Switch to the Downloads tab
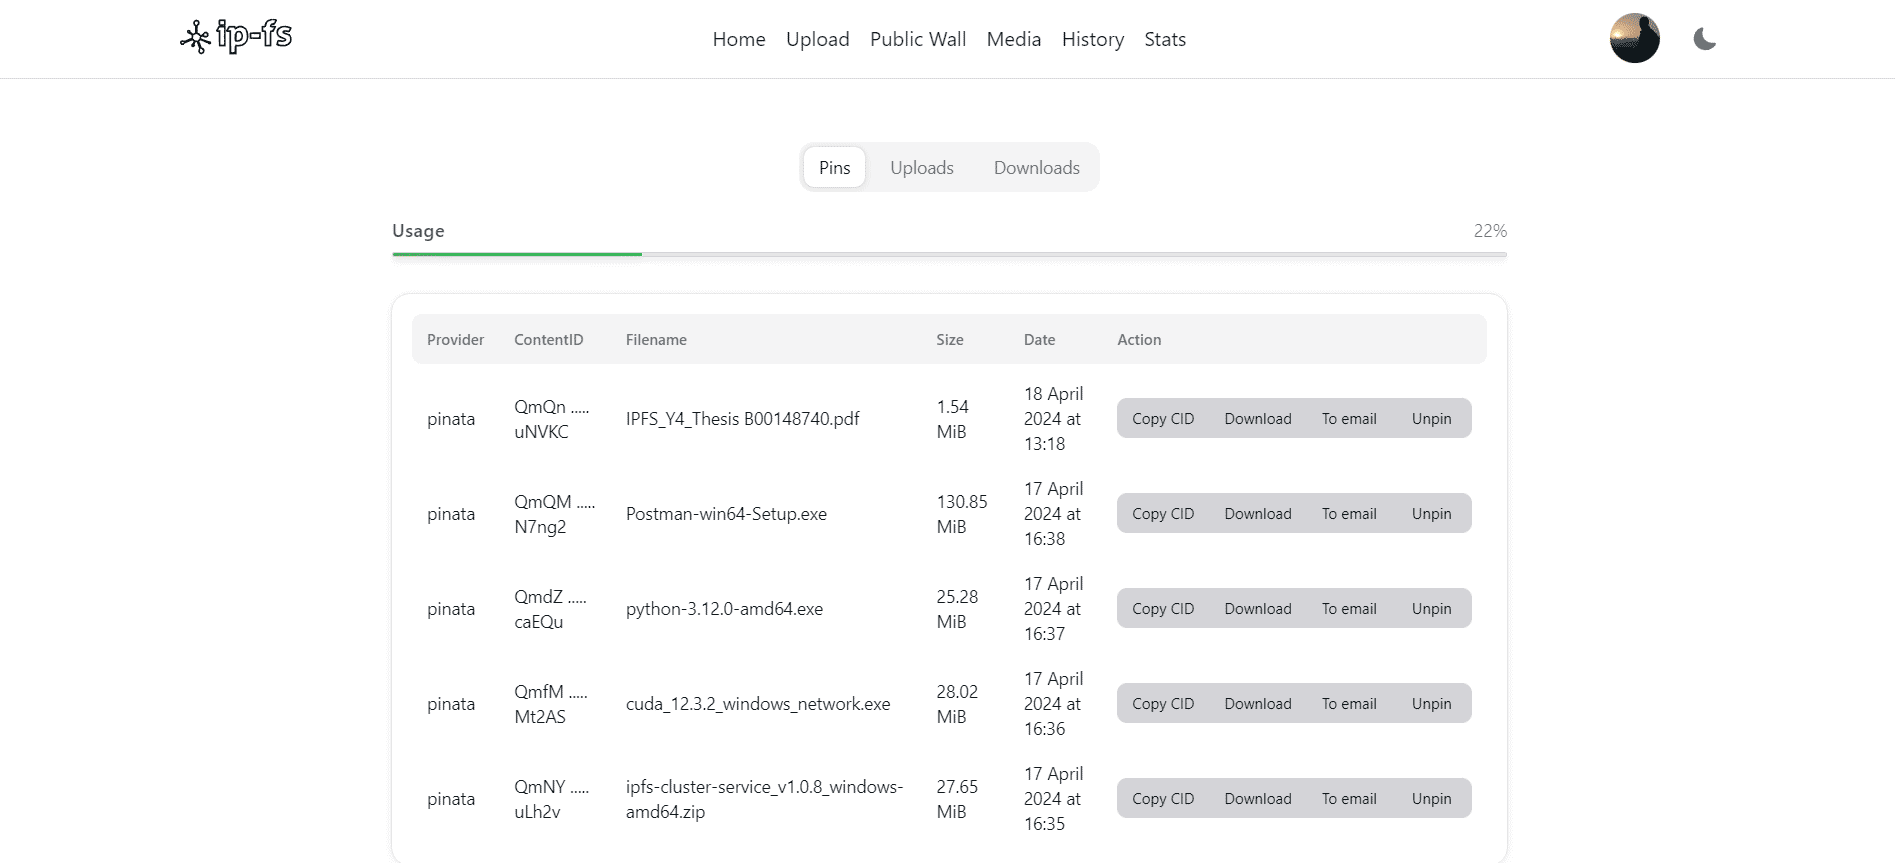The height and width of the screenshot is (863, 1895). pos(1036,168)
